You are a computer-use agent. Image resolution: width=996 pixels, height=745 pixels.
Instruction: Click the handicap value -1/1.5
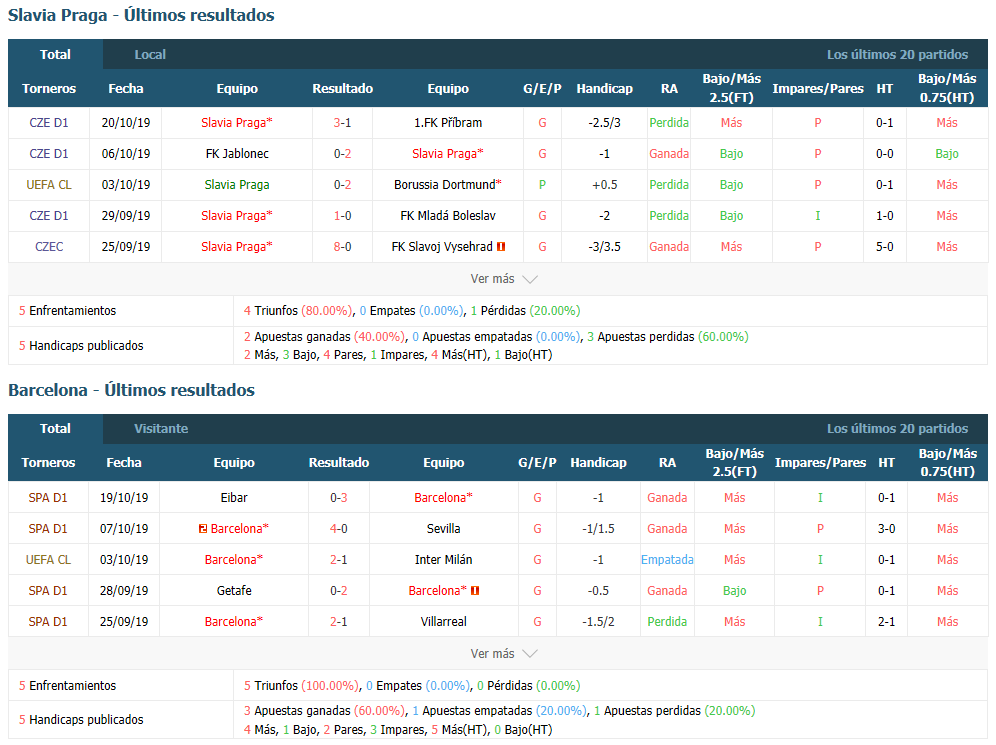598,528
